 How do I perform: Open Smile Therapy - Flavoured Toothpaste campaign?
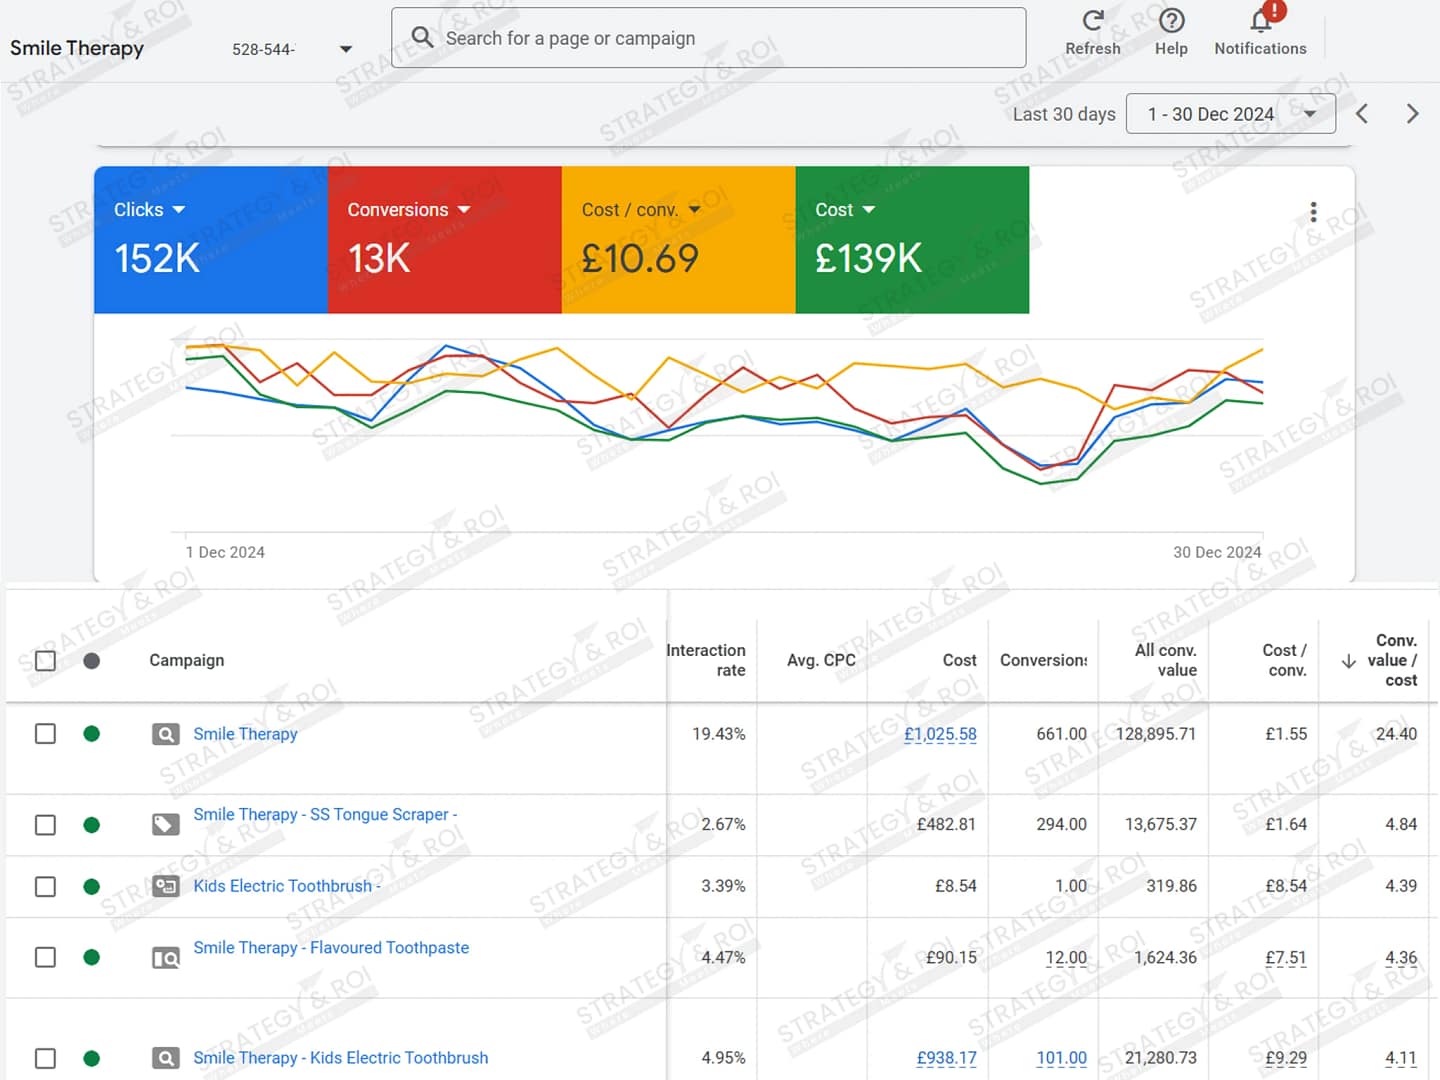point(331,947)
